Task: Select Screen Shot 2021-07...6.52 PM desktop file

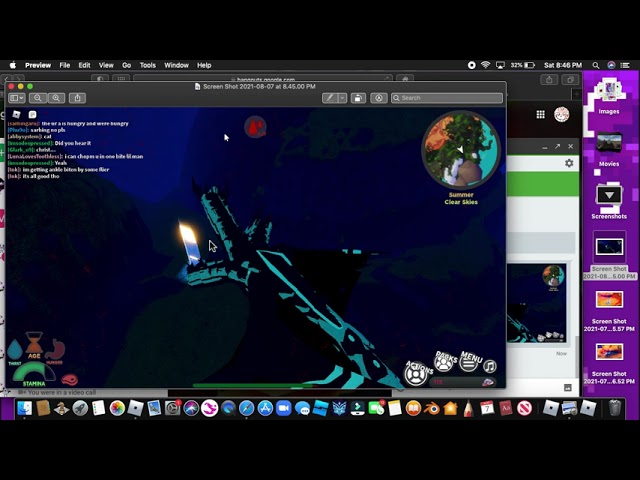Action: click(609, 363)
